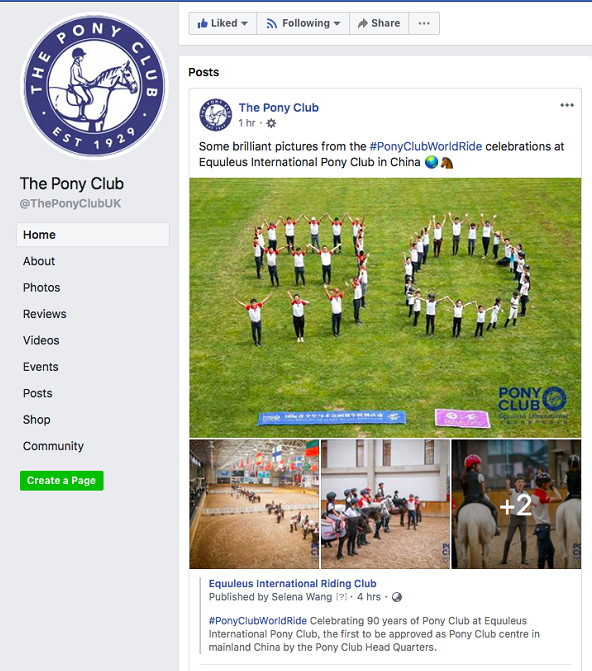Open the #PonyClubWorldRide hashtag in the post text
Screen dimensions: 592x671
click(x=426, y=146)
